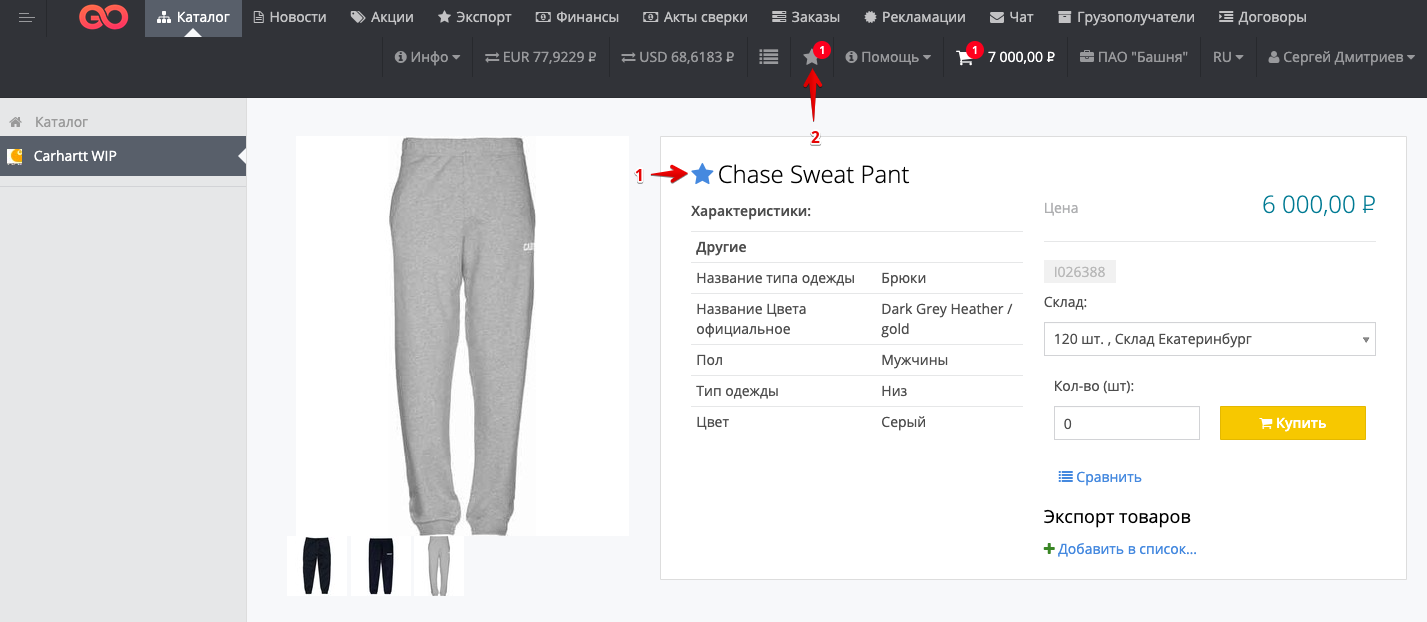Open favorites star icon in header
Viewport: 1427px width, 622px height.
[811, 58]
